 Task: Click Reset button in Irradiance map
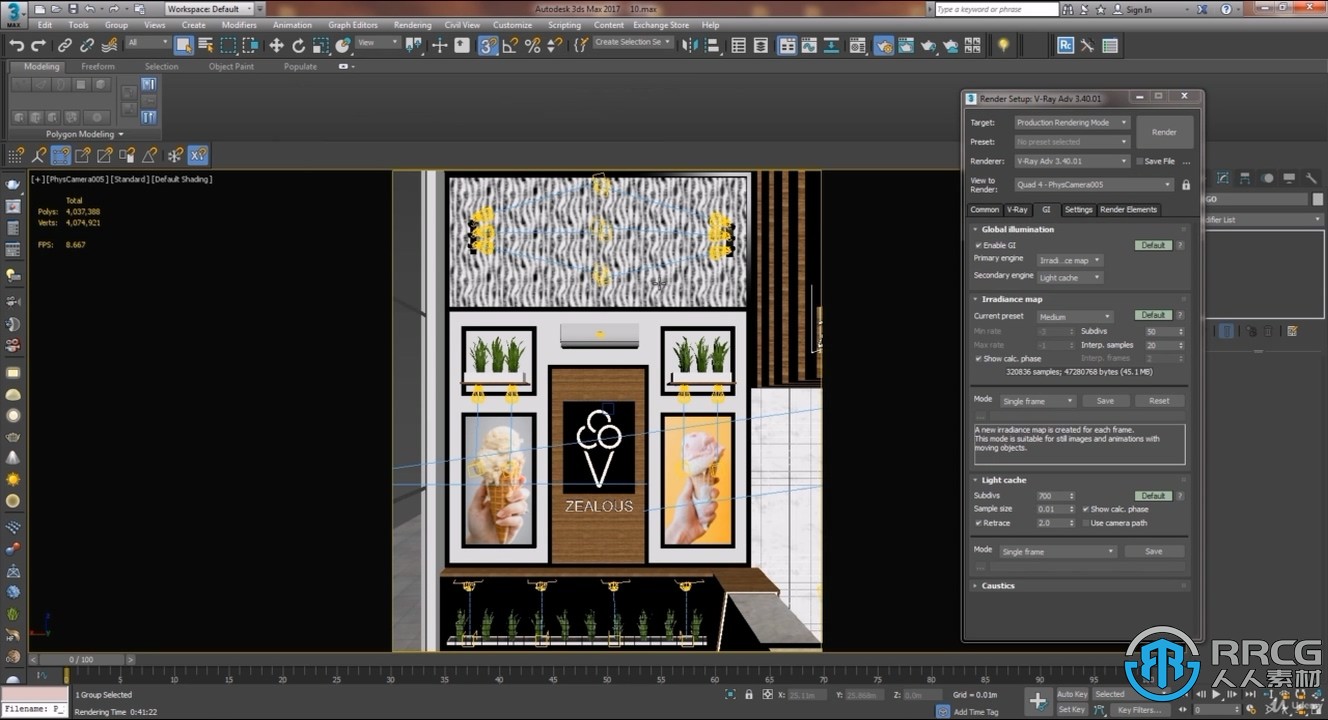[1159, 401]
